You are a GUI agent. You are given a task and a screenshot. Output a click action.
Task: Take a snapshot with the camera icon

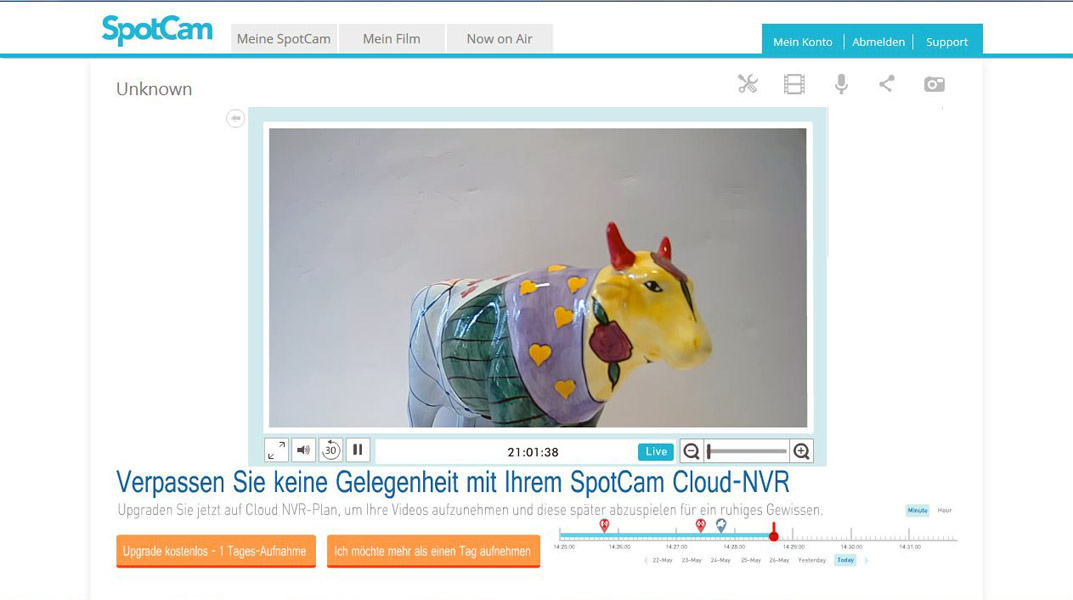point(934,84)
